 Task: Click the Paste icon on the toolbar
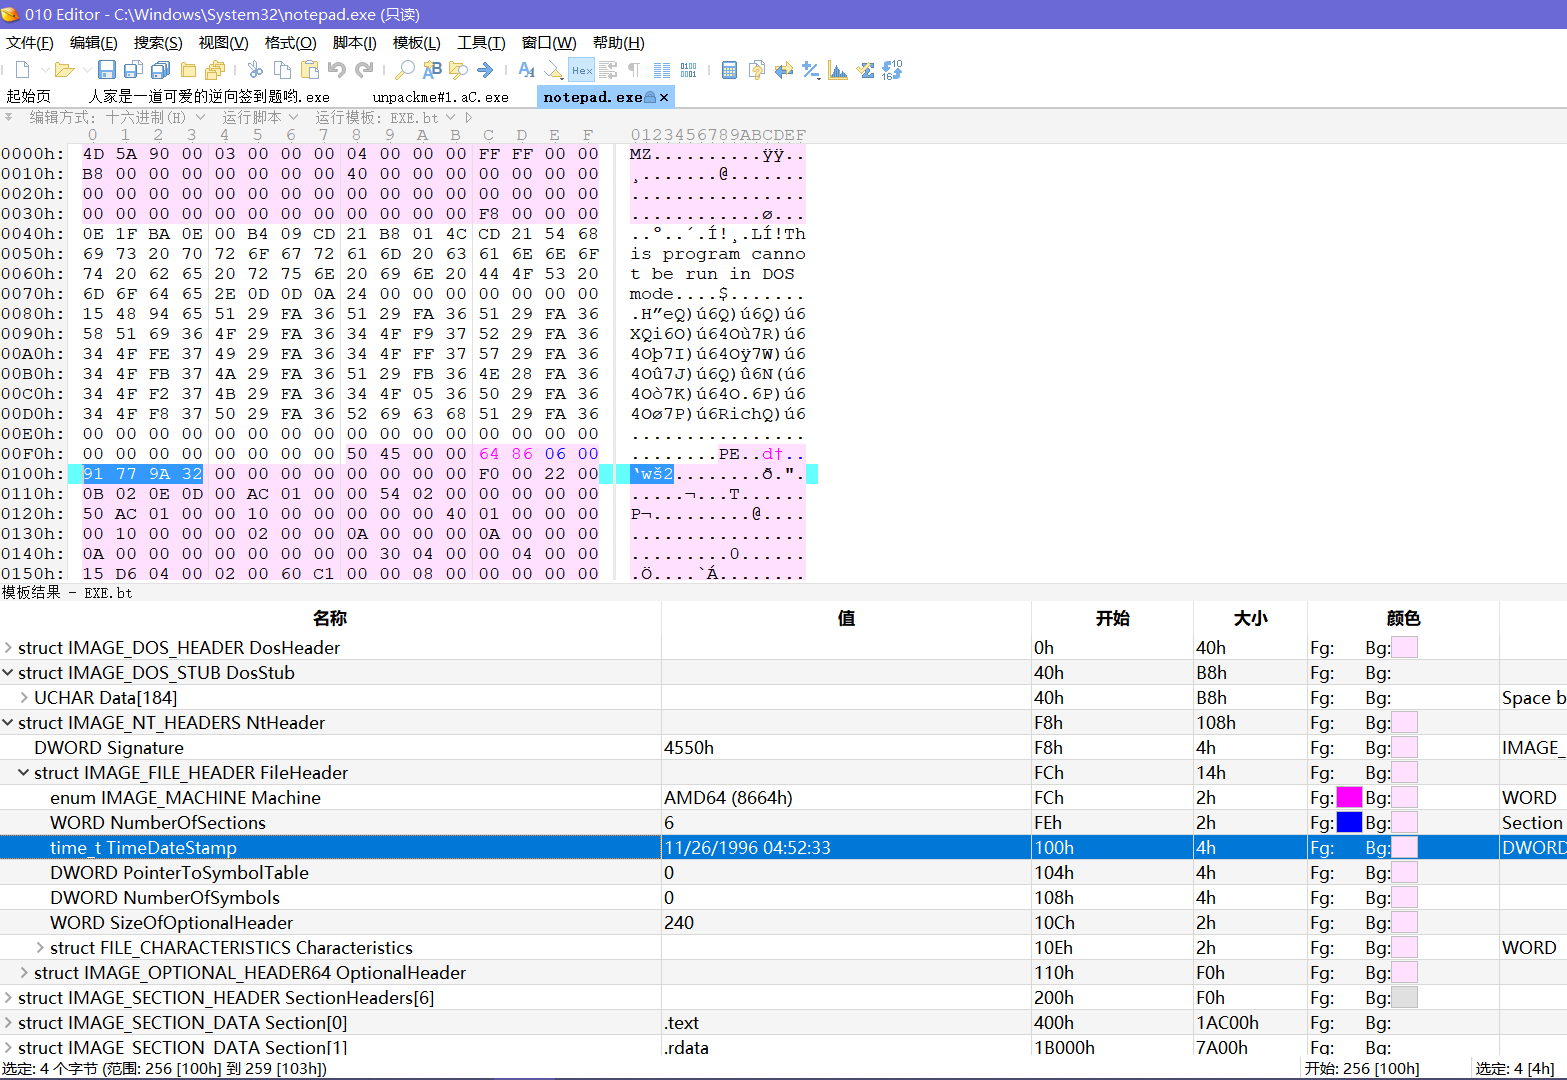[309, 69]
